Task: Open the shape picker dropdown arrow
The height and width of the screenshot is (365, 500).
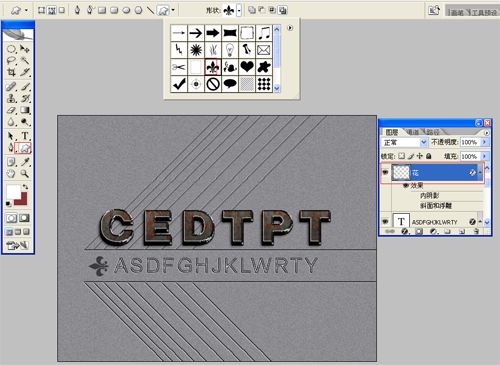Action: [239, 11]
